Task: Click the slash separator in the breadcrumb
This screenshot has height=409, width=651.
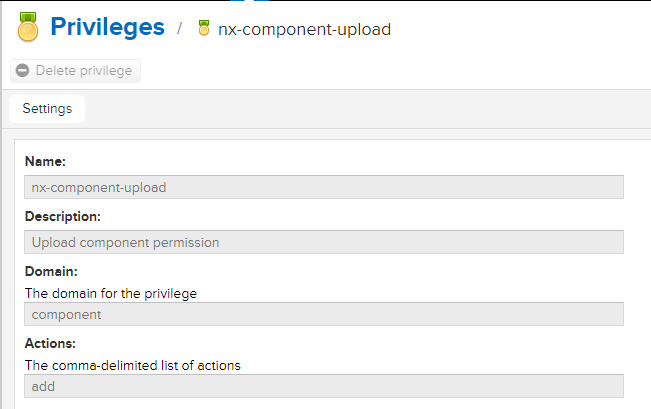Action: click(180, 29)
